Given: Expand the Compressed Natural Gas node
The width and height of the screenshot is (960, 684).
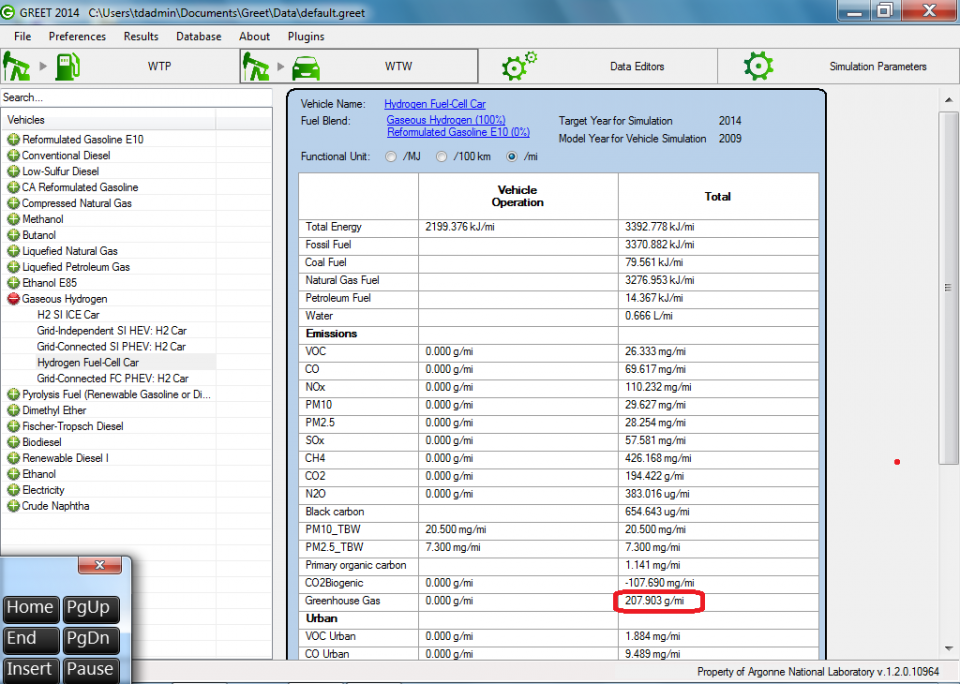Looking at the screenshot, I should 14,203.
